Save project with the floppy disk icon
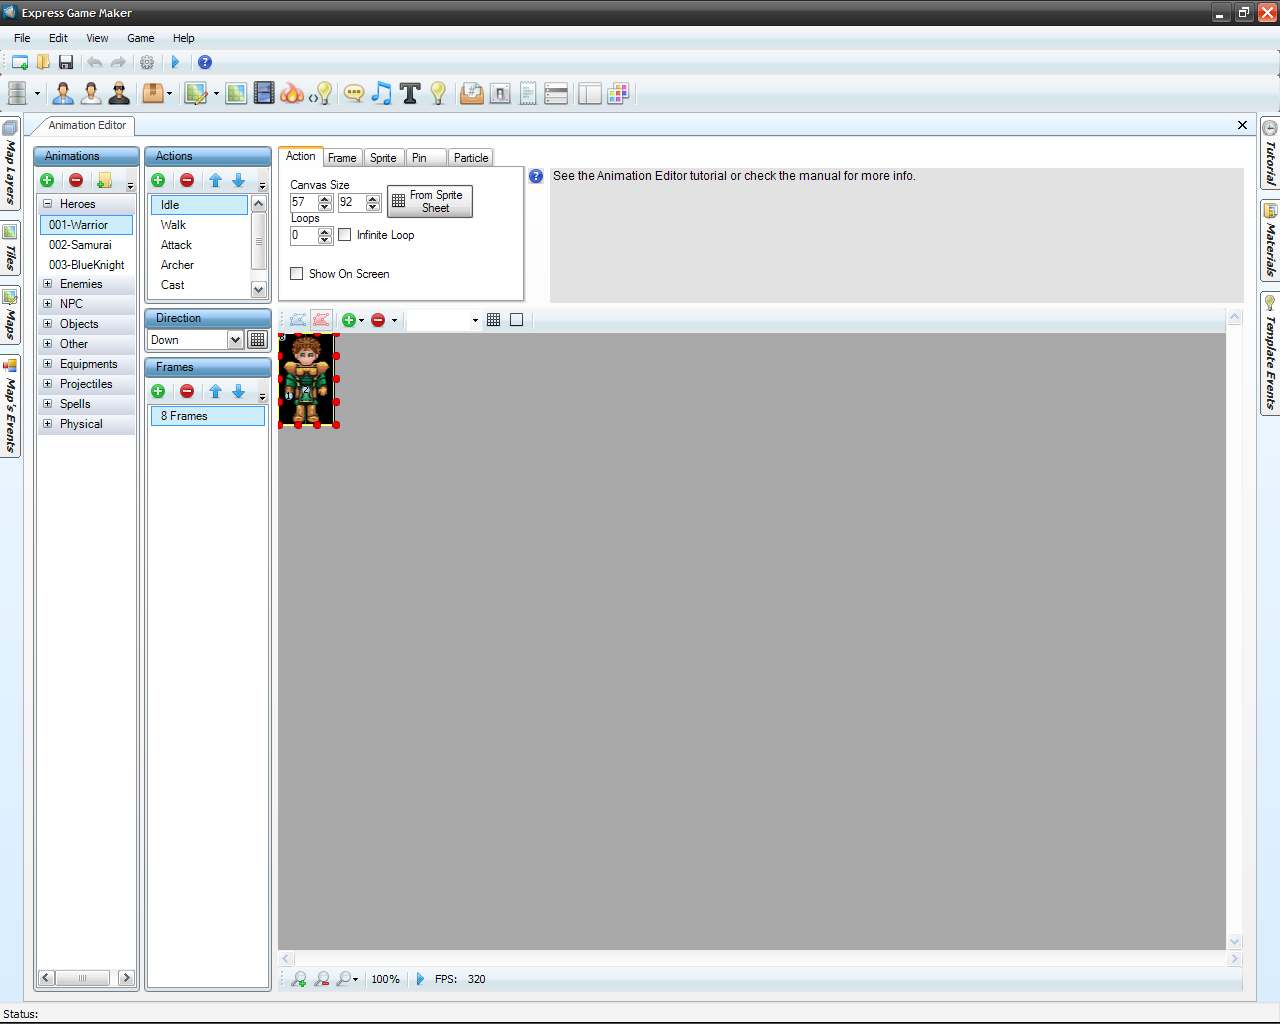Viewport: 1280px width, 1024px height. coord(66,62)
